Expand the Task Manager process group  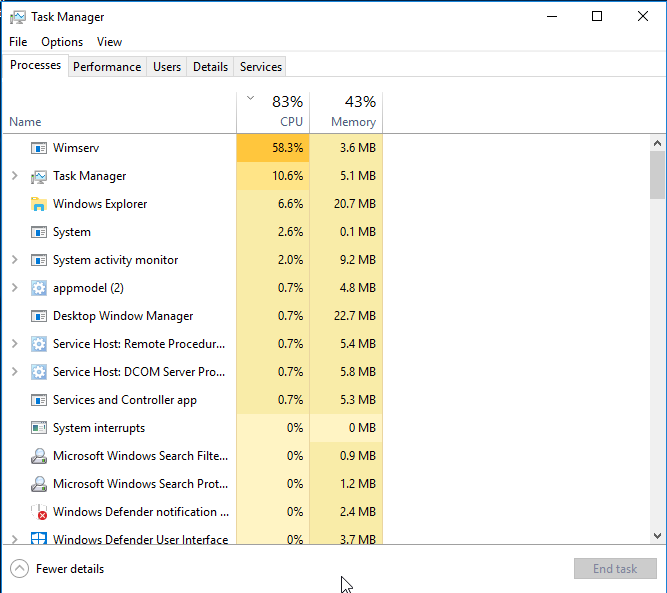(x=14, y=176)
